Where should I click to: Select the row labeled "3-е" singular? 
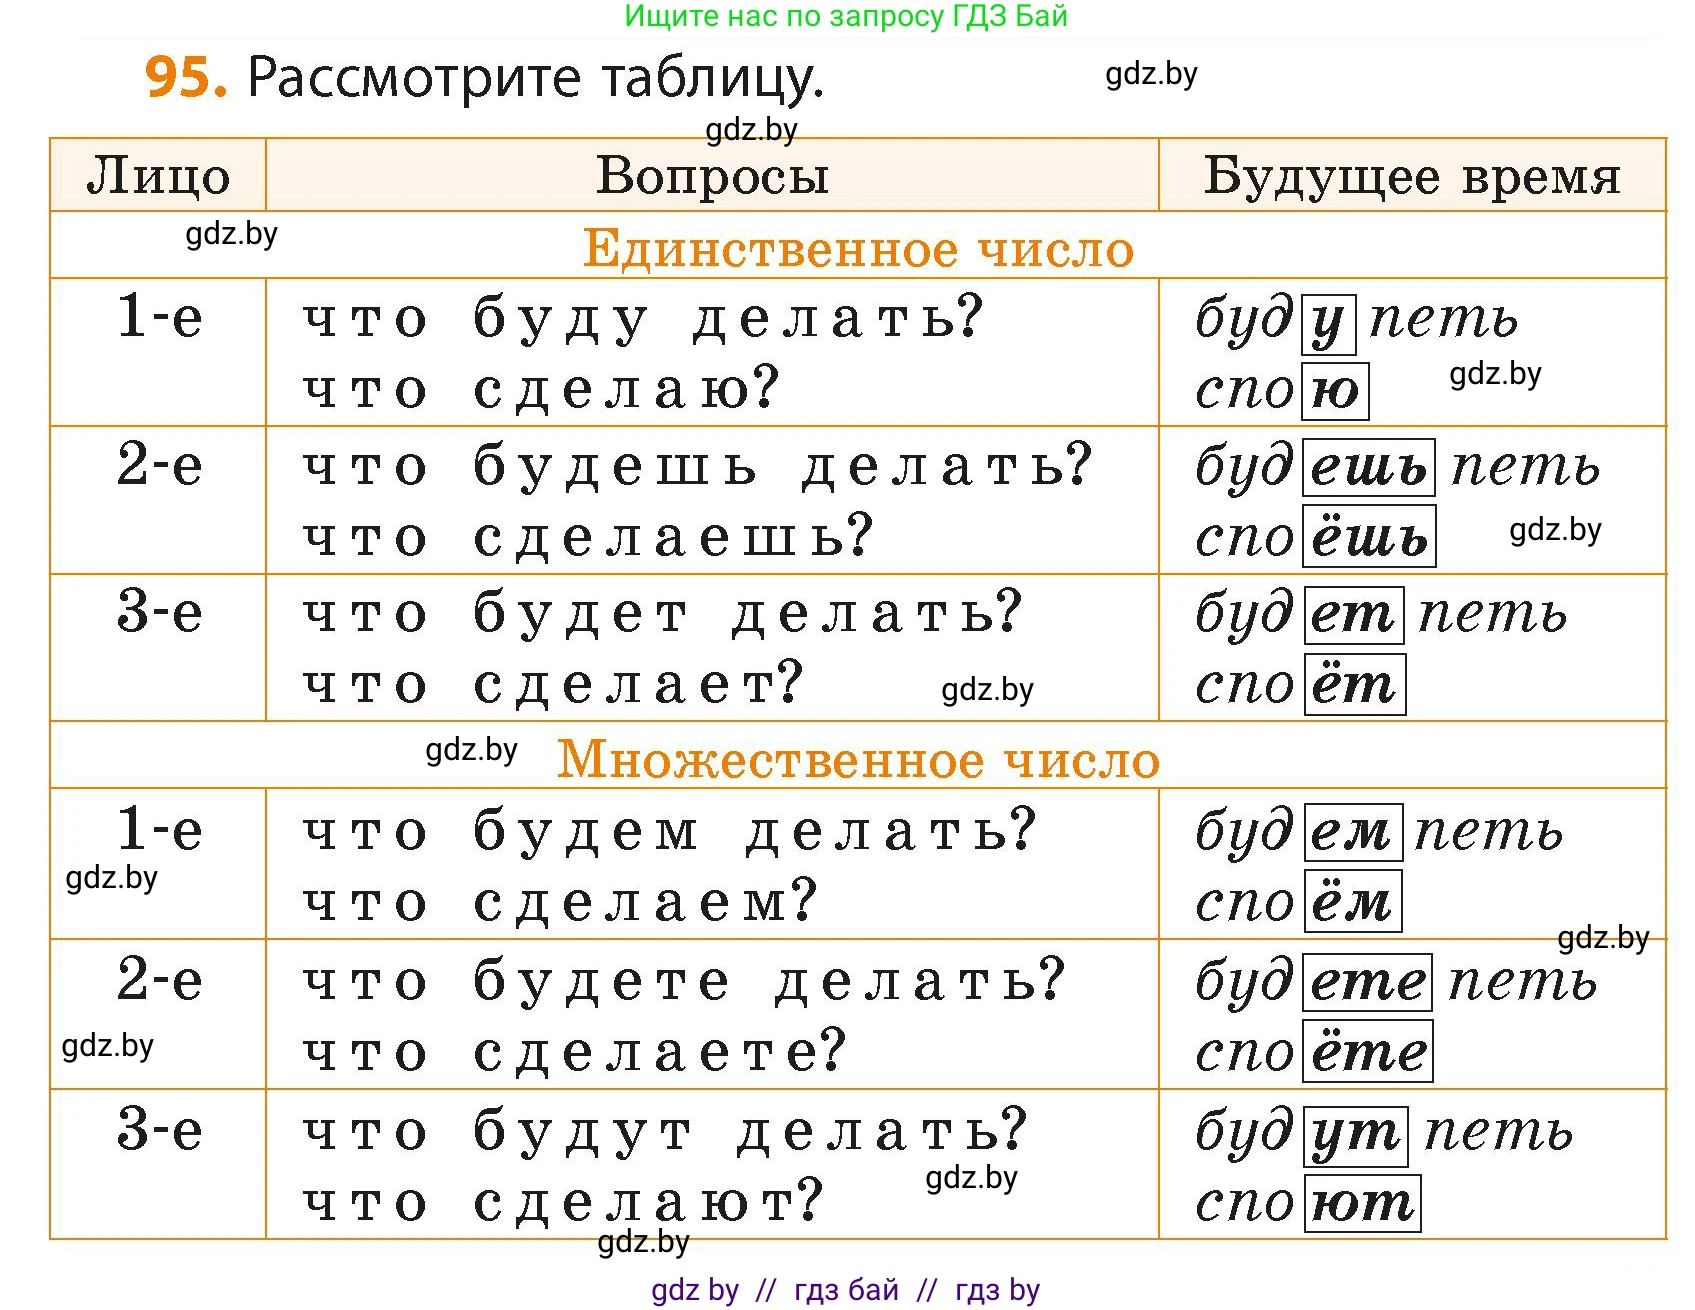pos(160,610)
